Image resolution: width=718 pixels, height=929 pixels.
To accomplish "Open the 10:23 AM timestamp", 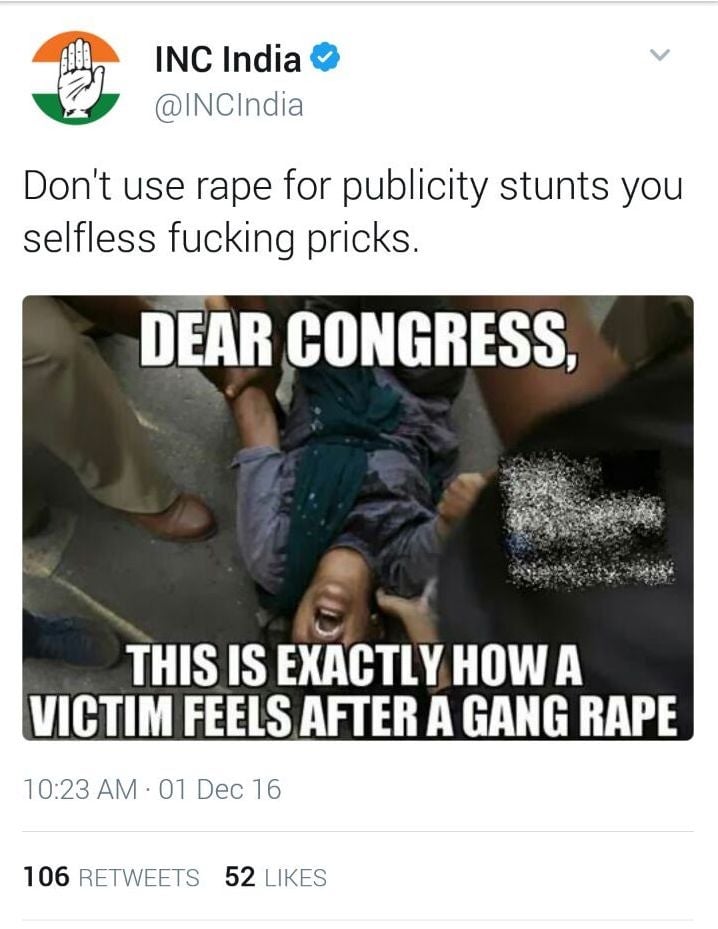I will click(x=80, y=789).
